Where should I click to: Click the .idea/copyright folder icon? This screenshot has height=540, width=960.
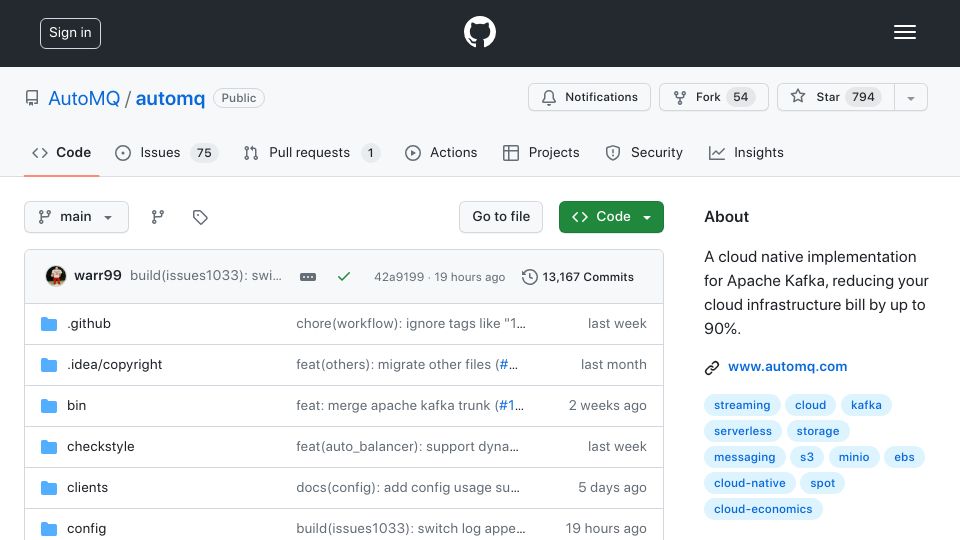49,364
